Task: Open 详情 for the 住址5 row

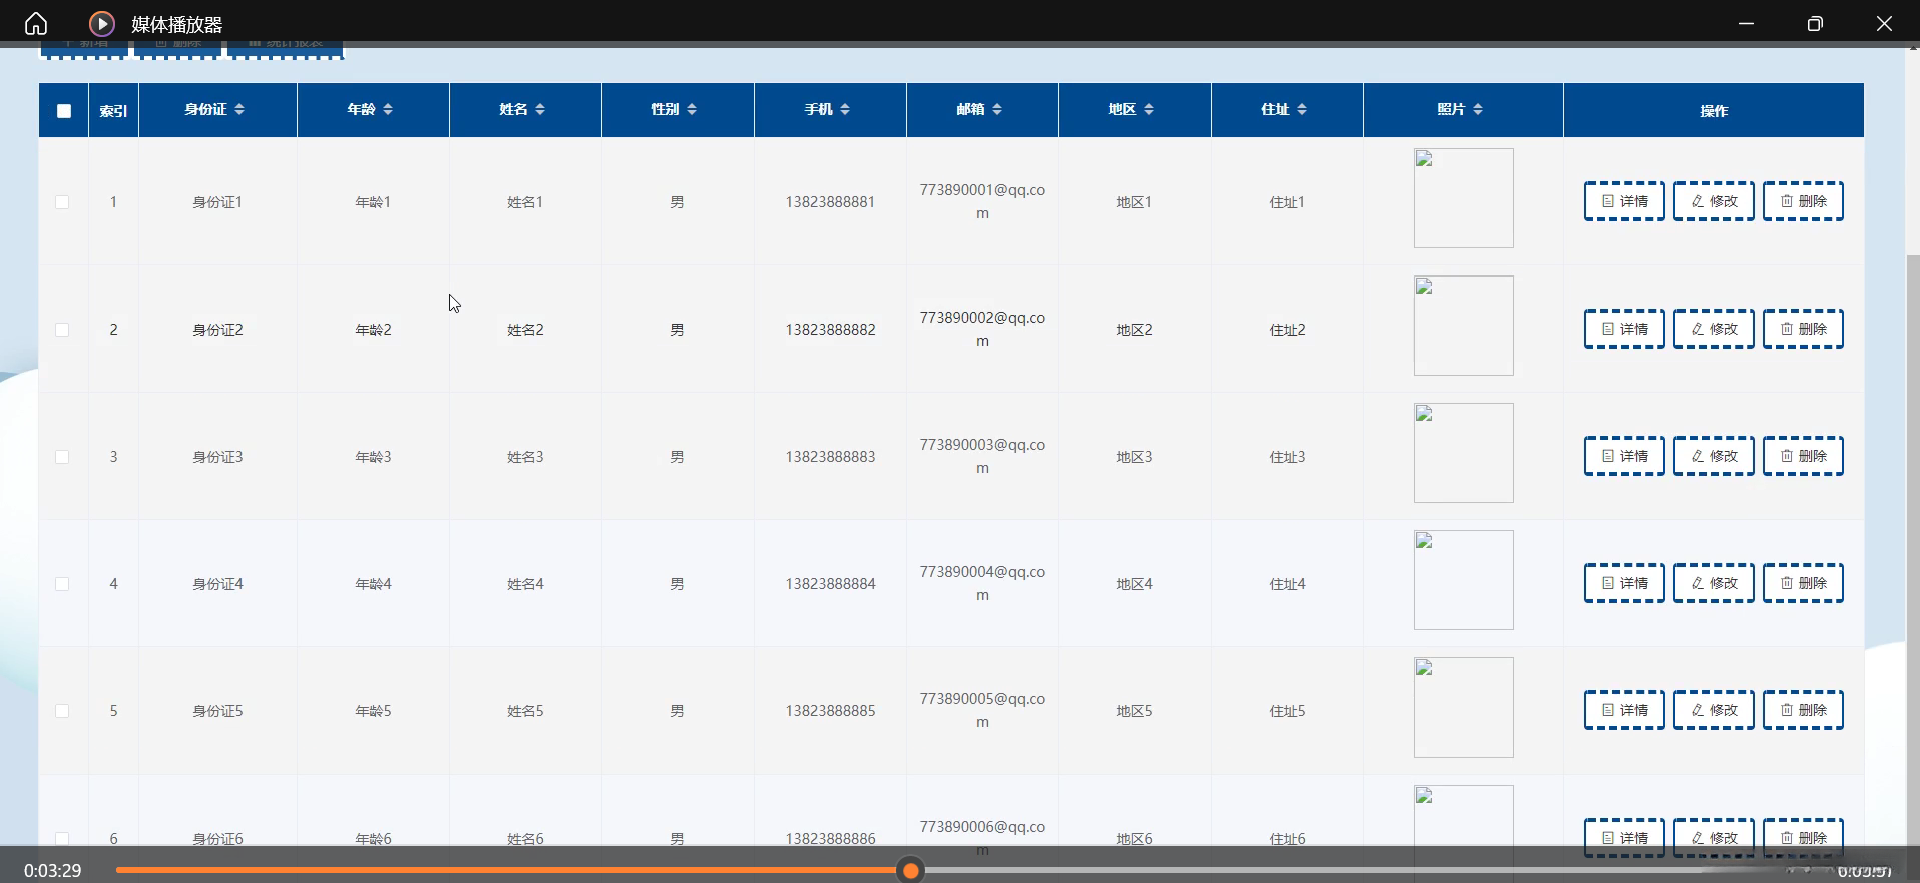Action: tap(1624, 710)
